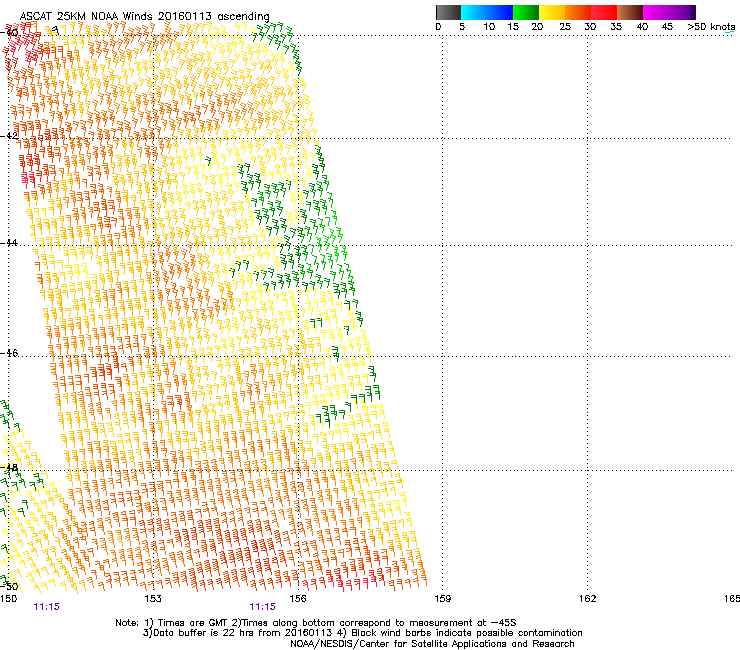This screenshot has height=650, width=740.
Task: Click the longitude label '162'
Action: click(x=587, y=599)
